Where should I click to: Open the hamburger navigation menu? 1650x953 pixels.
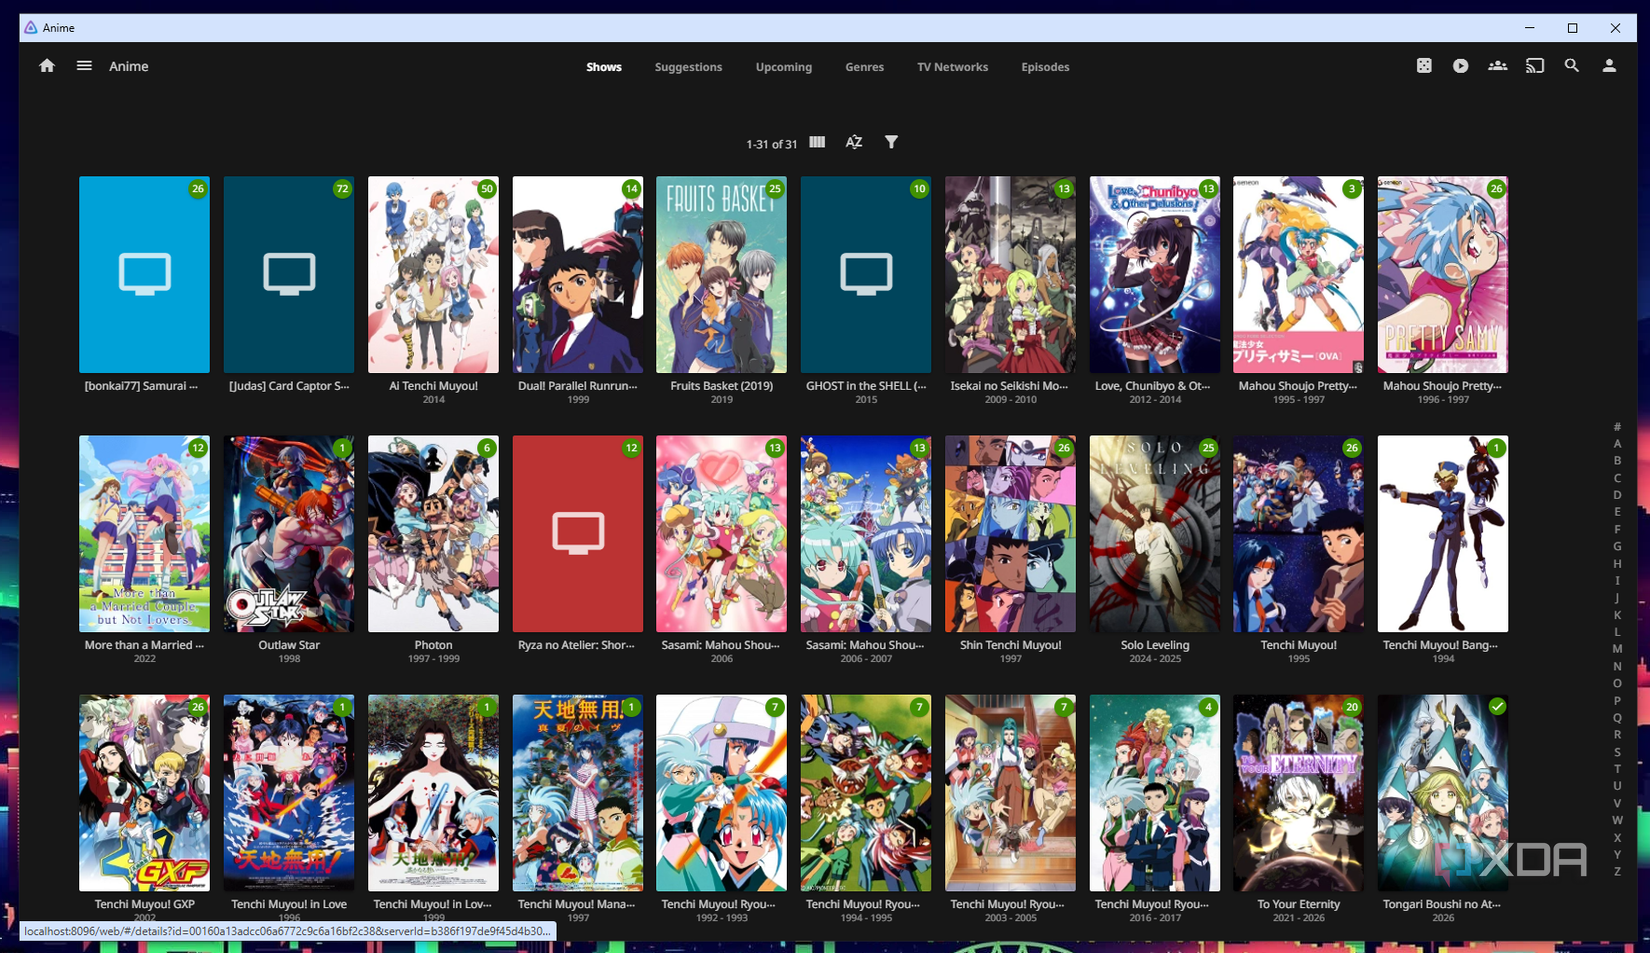pyautogui.click(x=84, y=66)
